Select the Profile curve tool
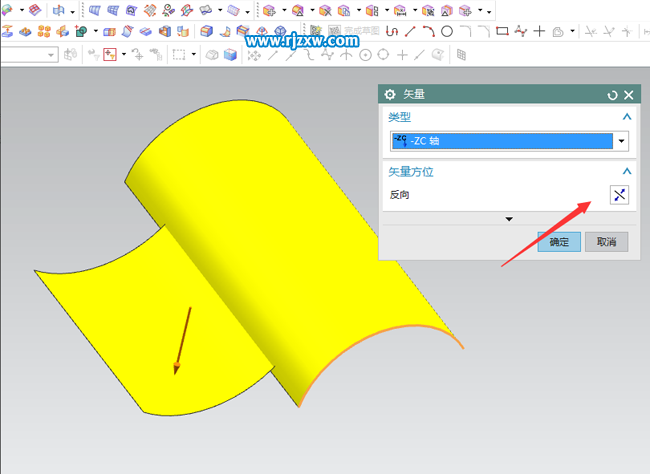Image resolution: width=650 pixels, height=474 pixels. pyautogui.click(x=392, y=31)
